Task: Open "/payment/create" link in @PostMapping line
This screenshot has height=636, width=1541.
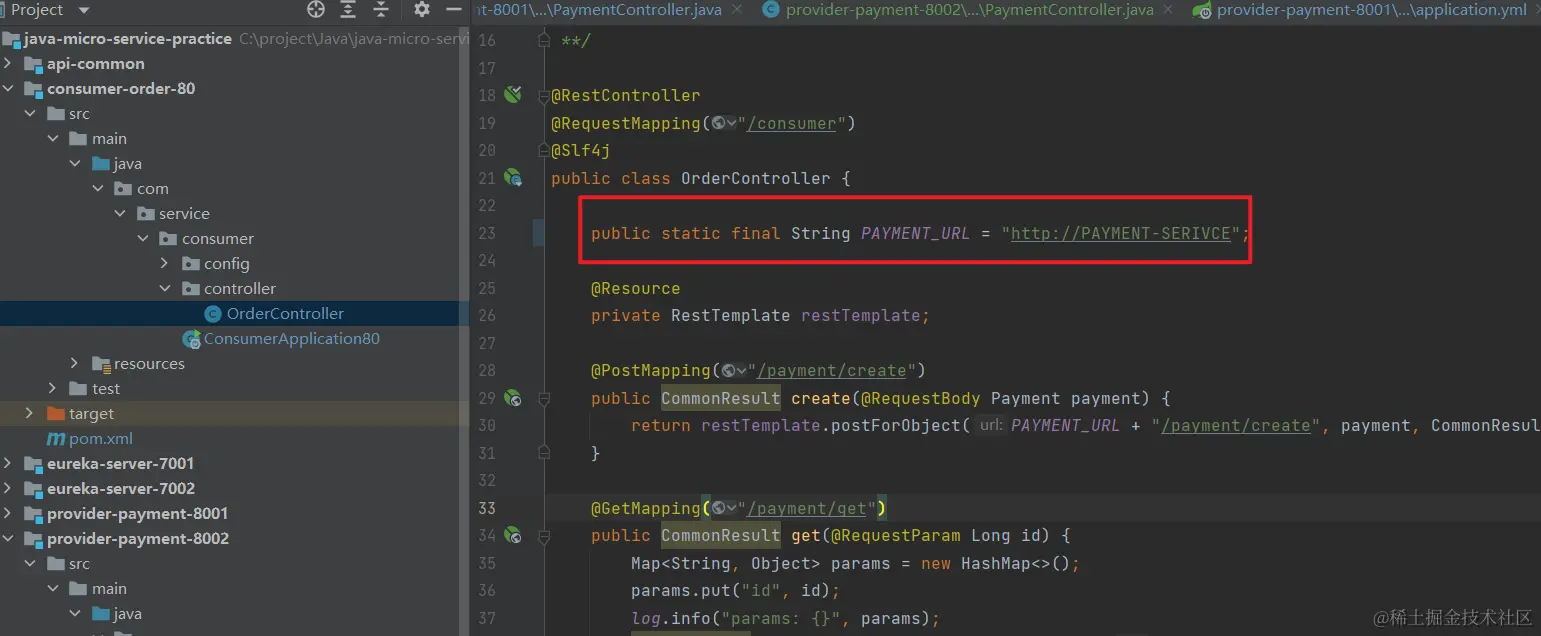Action: (831, 370)
